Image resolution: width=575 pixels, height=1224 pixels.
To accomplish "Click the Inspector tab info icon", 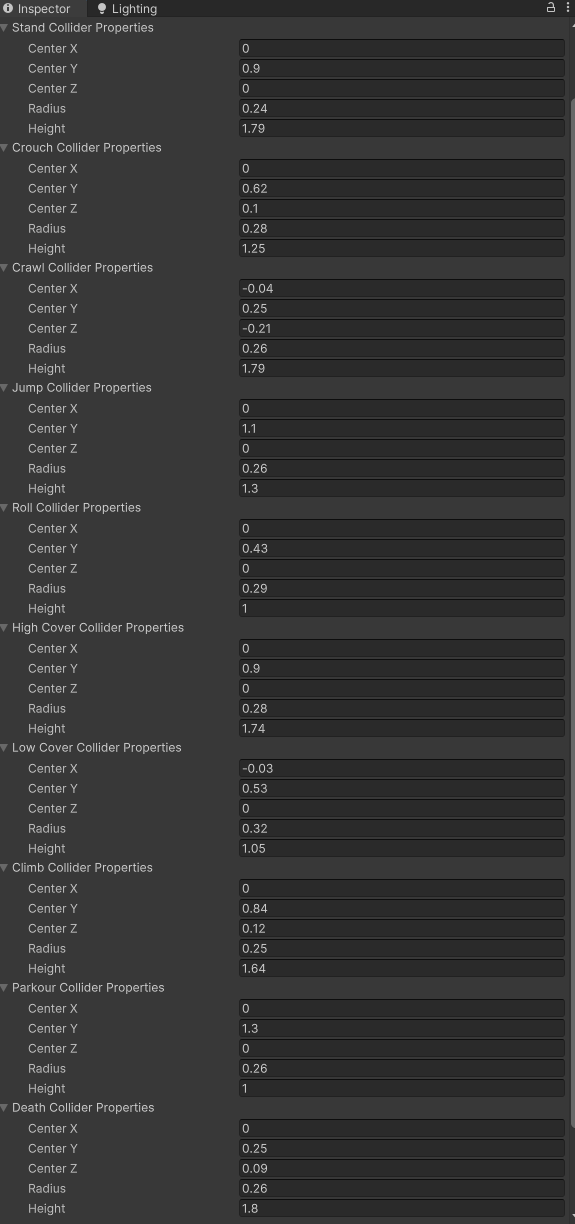I will [8, 9].
